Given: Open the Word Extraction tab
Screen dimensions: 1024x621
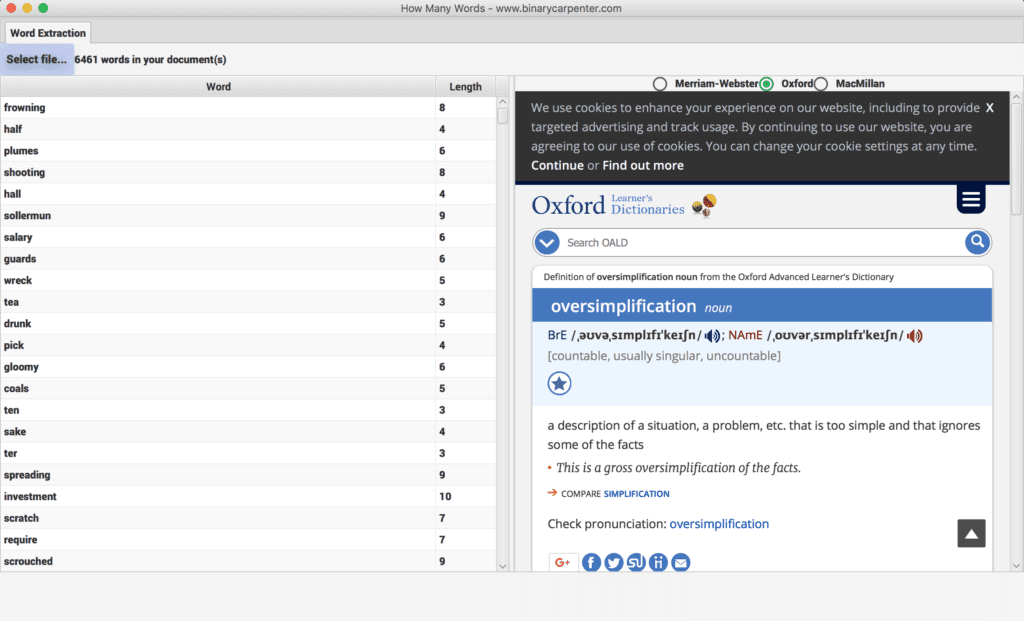Looking at the screenshot, I should pos(48,33).
